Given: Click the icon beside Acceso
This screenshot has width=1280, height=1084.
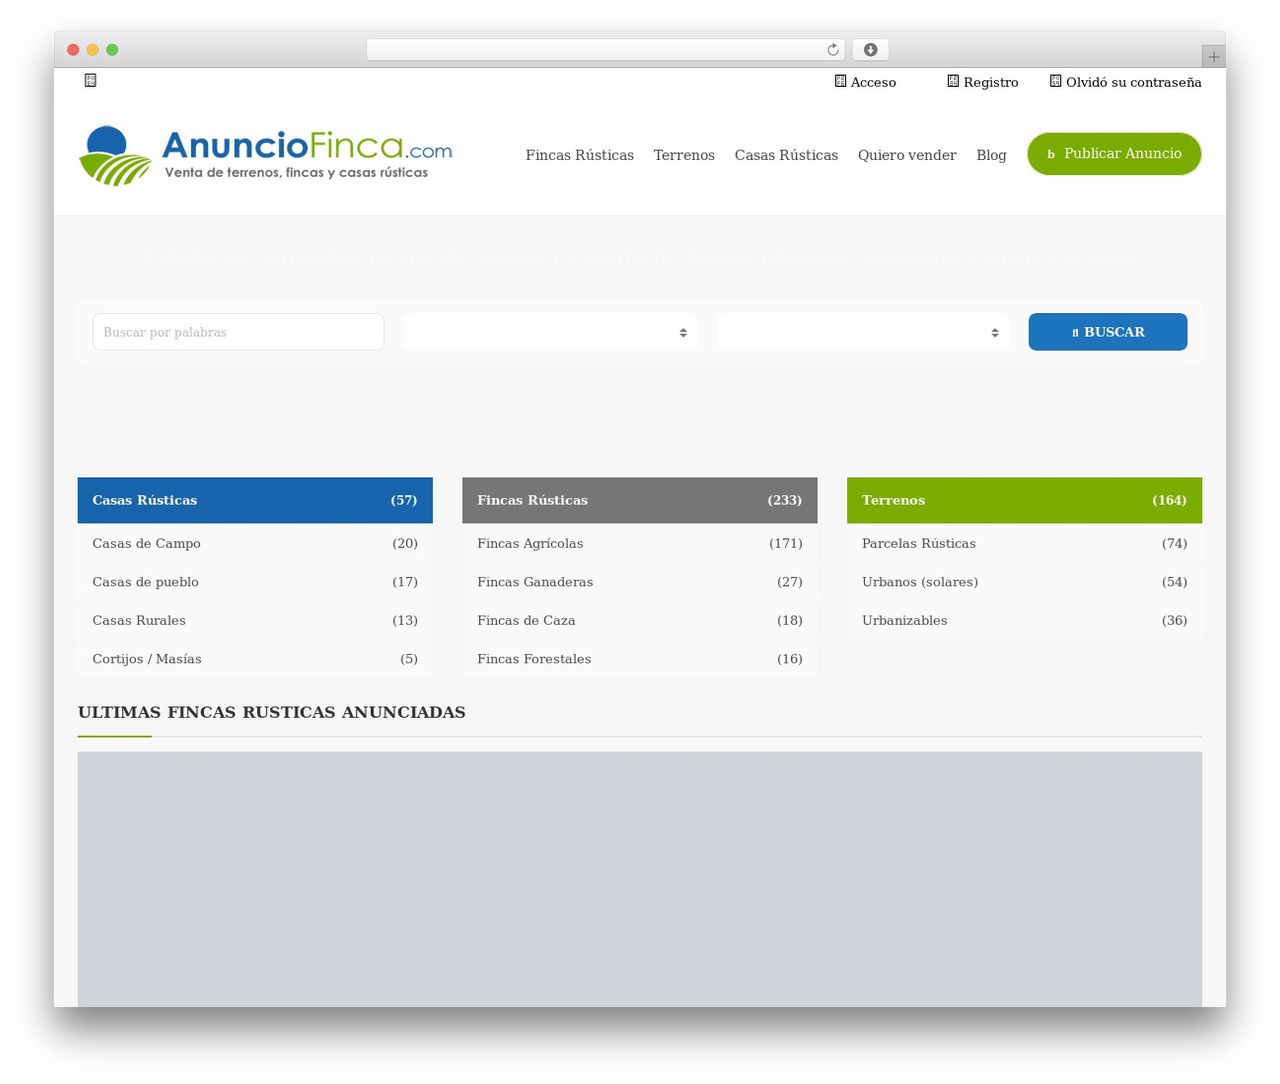Looking at the screenshot, I should pos(840,81).
